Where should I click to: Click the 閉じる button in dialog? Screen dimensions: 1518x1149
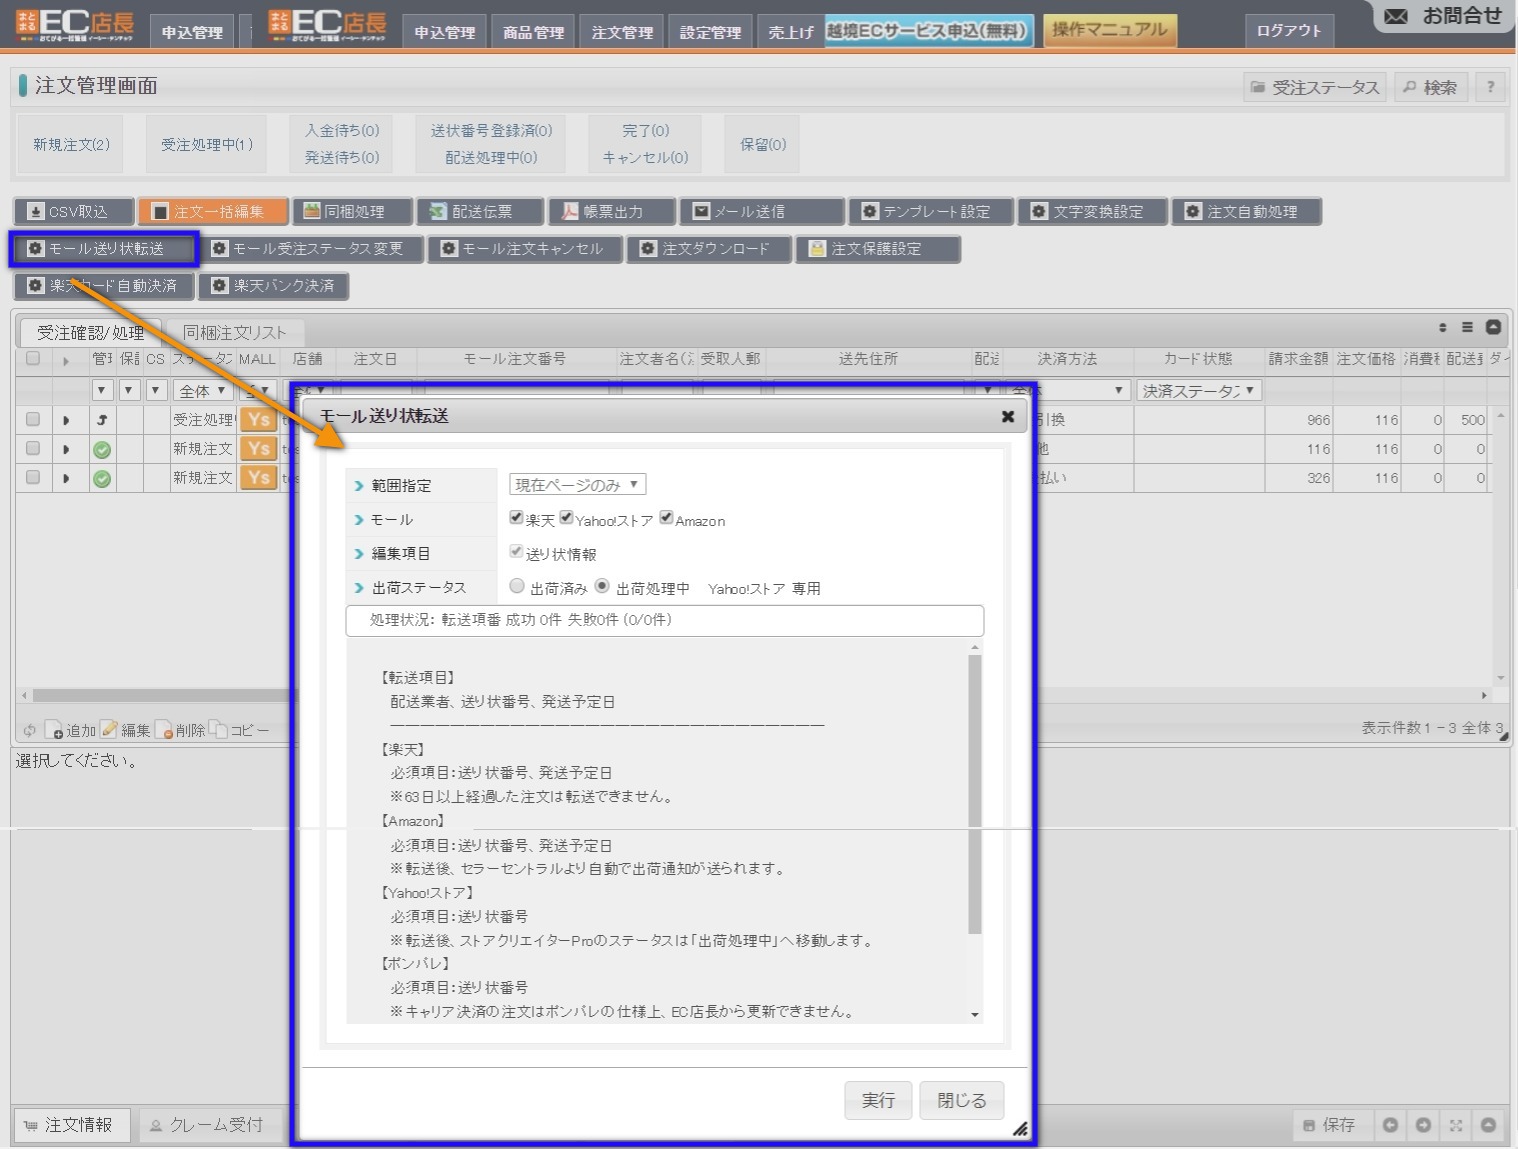(961, 1100)
